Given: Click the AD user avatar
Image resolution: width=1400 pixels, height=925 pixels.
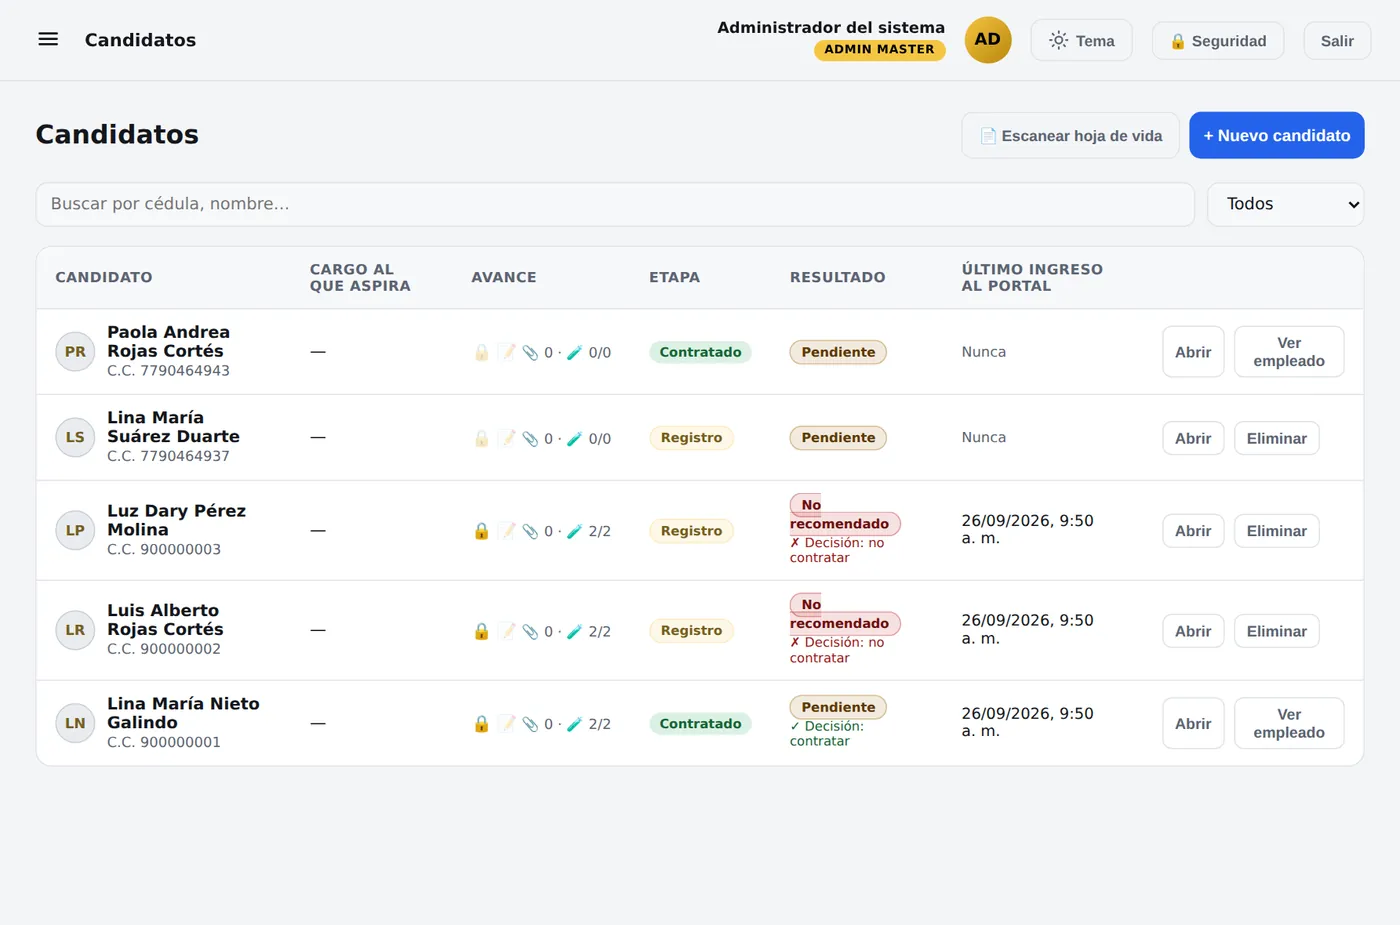Looking at the screenshot, I should 988,40.
